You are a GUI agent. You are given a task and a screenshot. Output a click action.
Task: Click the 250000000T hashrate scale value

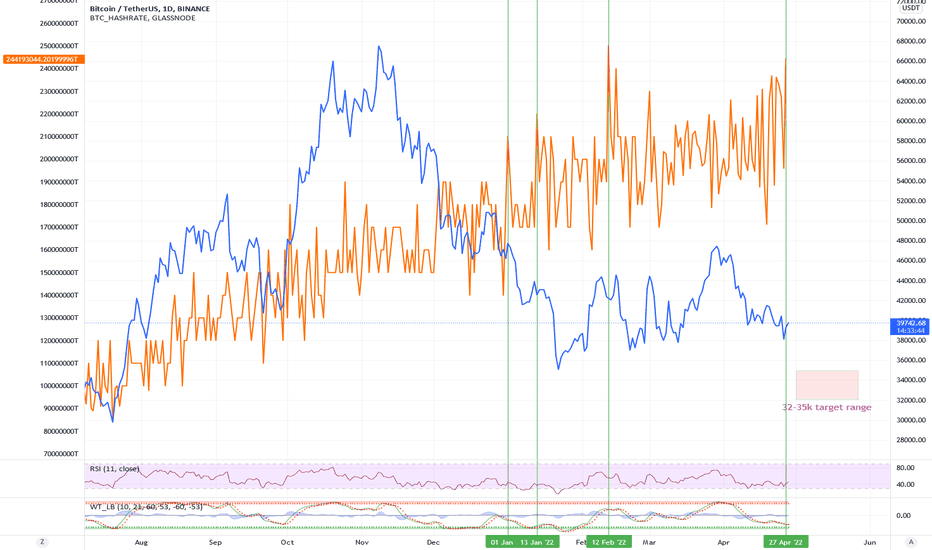coord(59,46)
